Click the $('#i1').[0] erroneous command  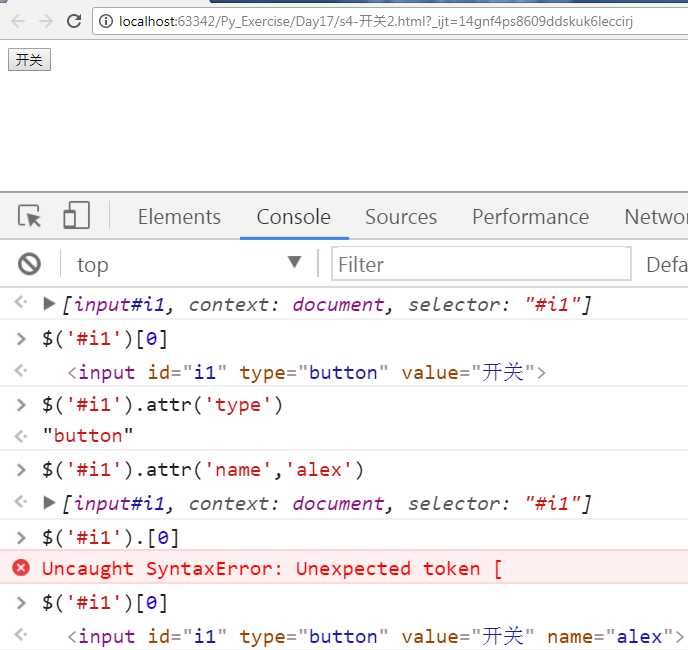click(x=110, y=538)
